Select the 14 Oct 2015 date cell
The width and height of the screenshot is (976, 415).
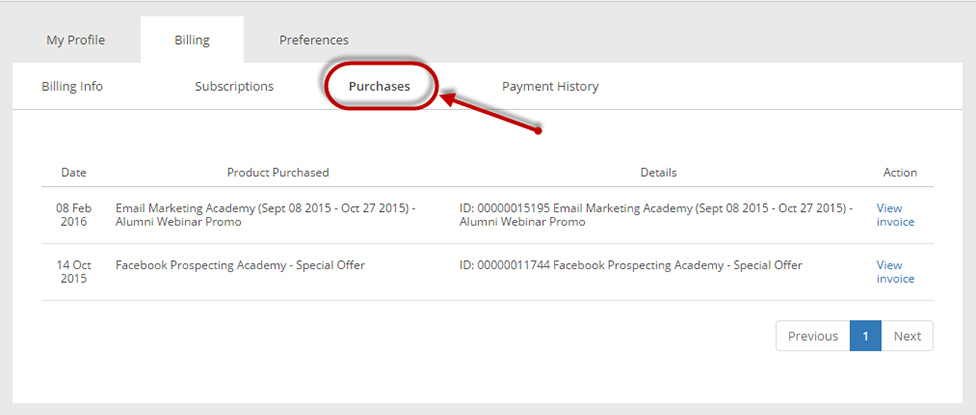(73, 272)
